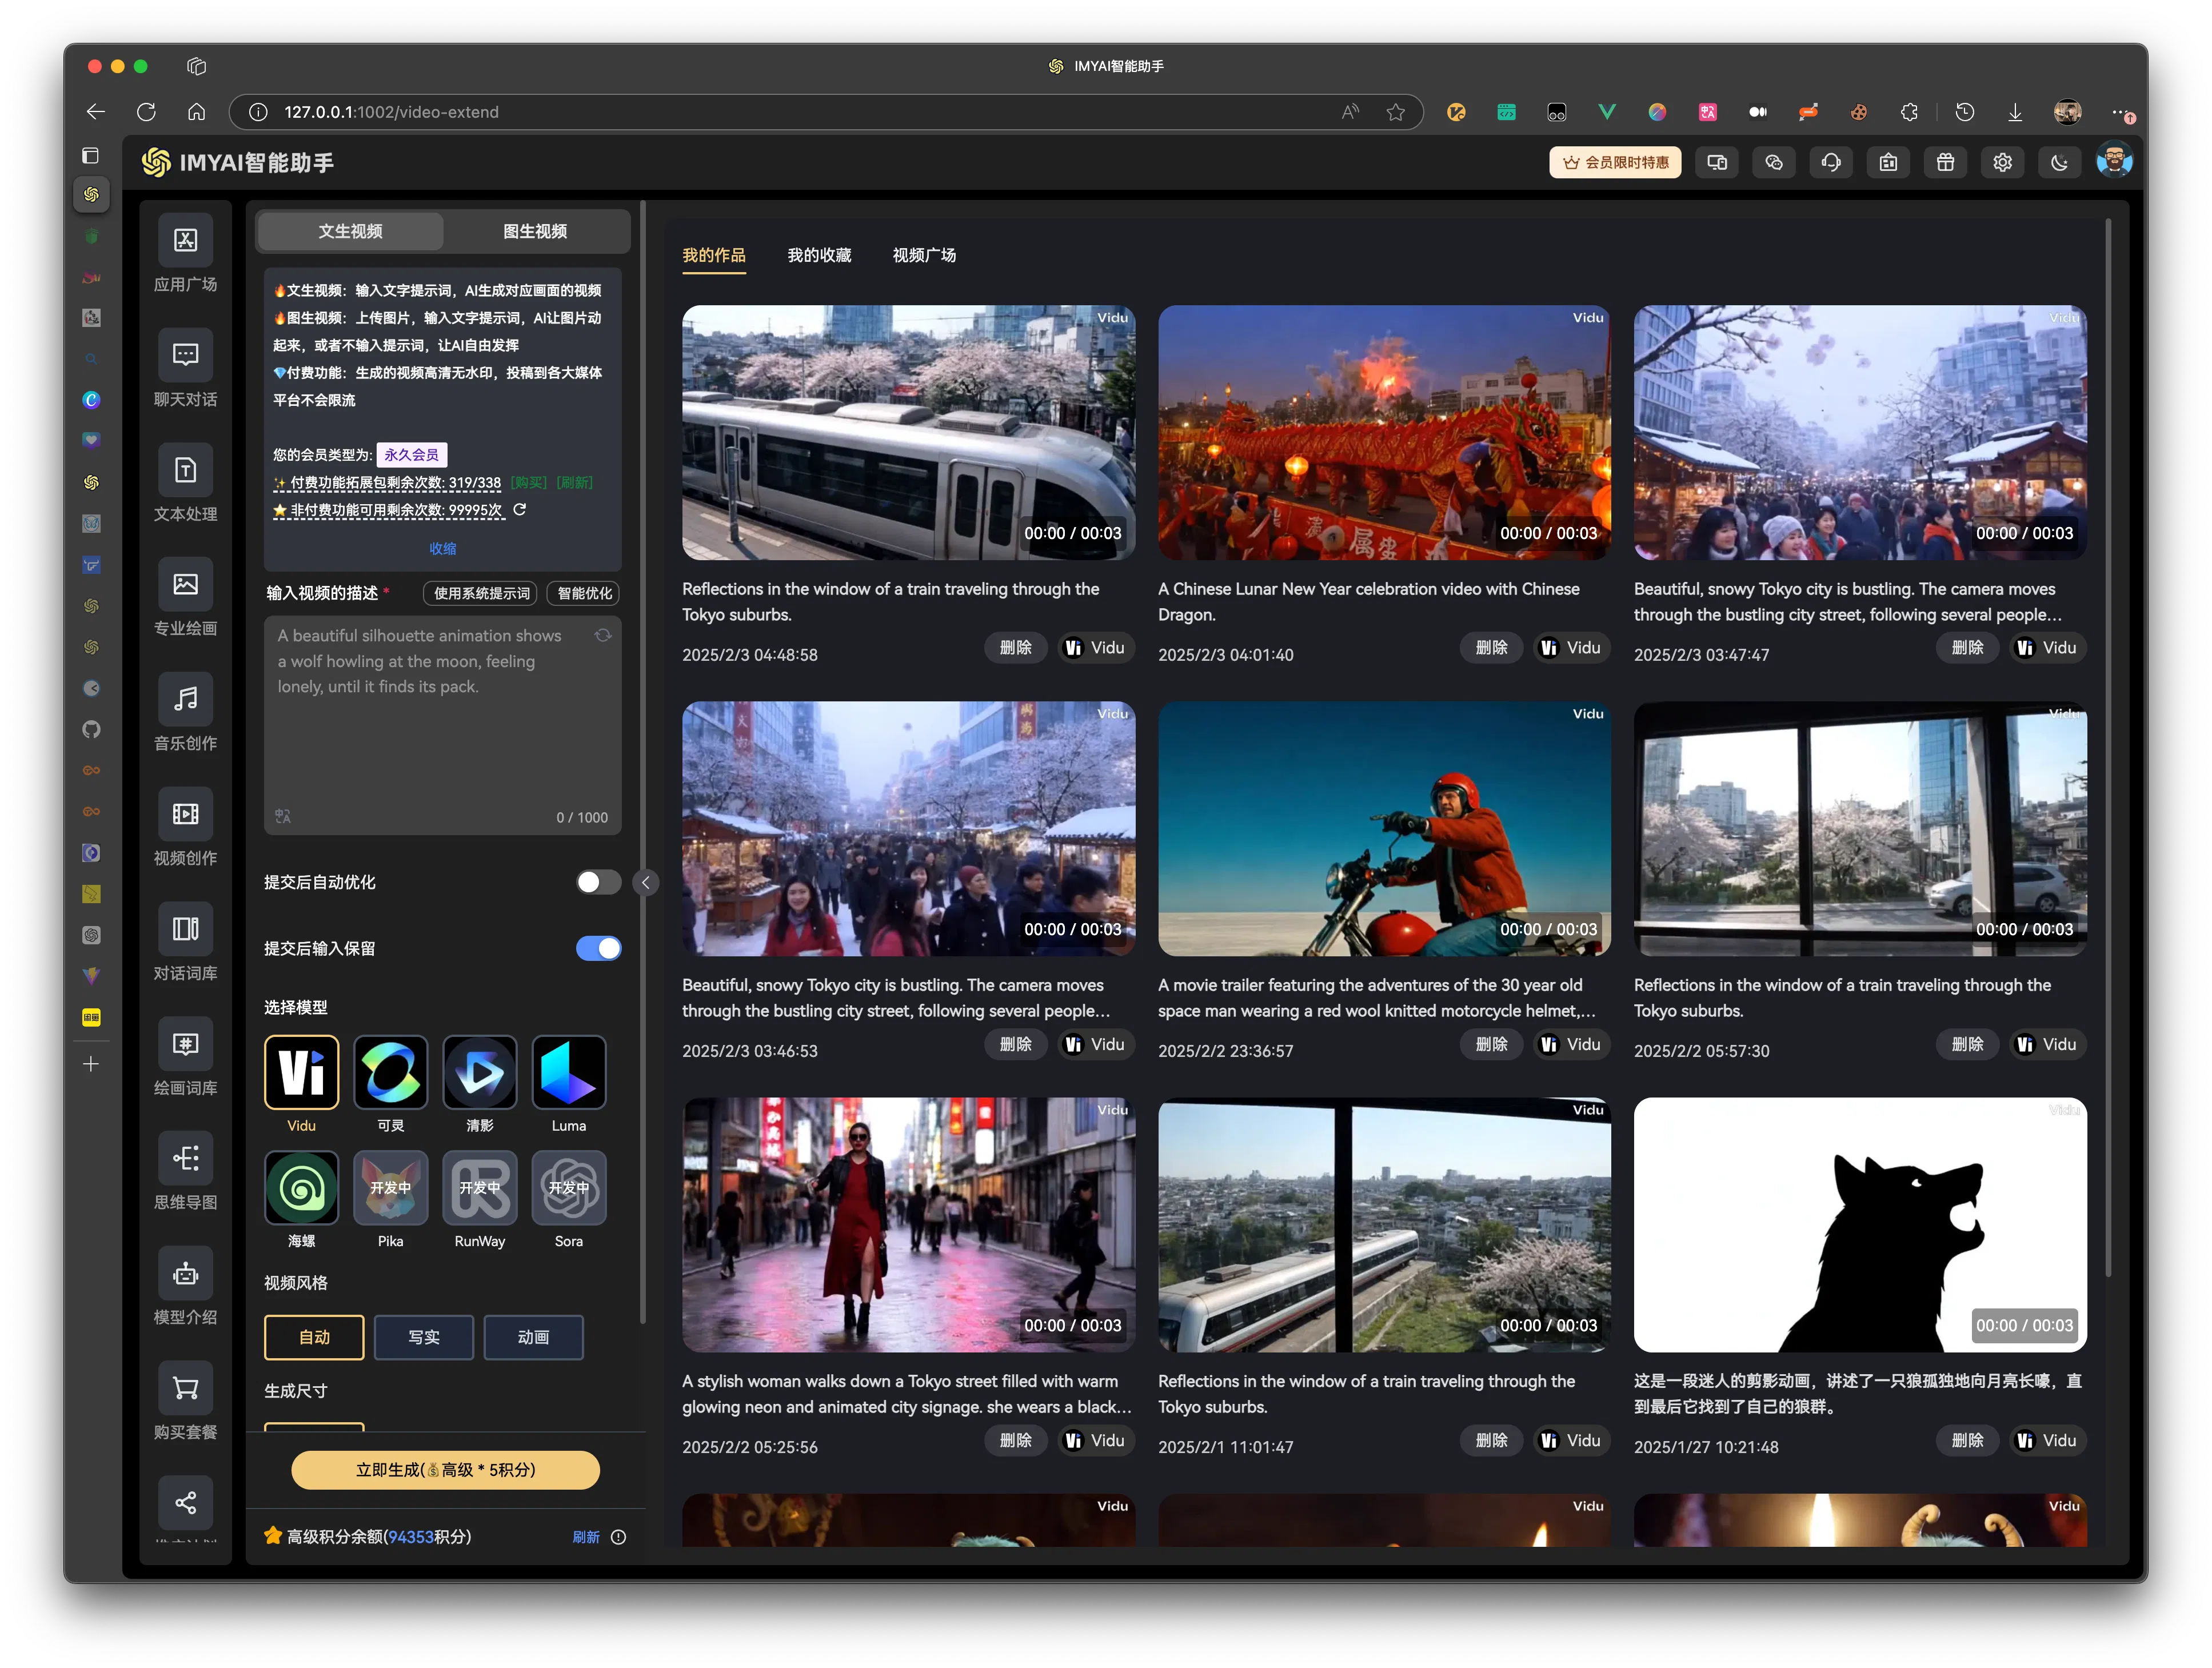This screenshot has height=1668, width=2212.
Task: Toggle 提交后自动优化 switch
Action: (x=598, y=882)
